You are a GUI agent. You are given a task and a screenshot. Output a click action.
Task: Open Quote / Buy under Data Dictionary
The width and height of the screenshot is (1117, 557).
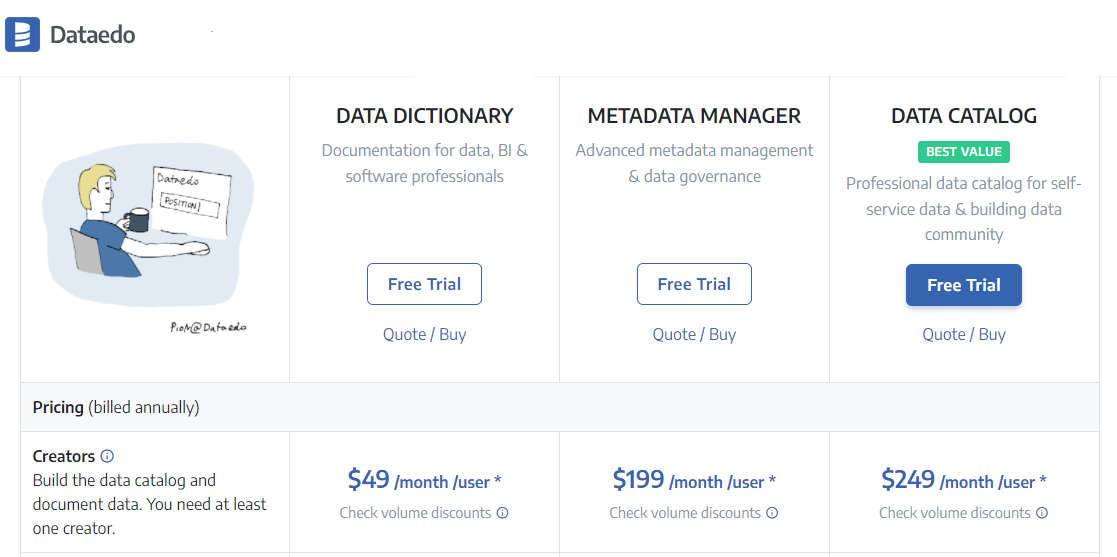[x=425, y=334]
